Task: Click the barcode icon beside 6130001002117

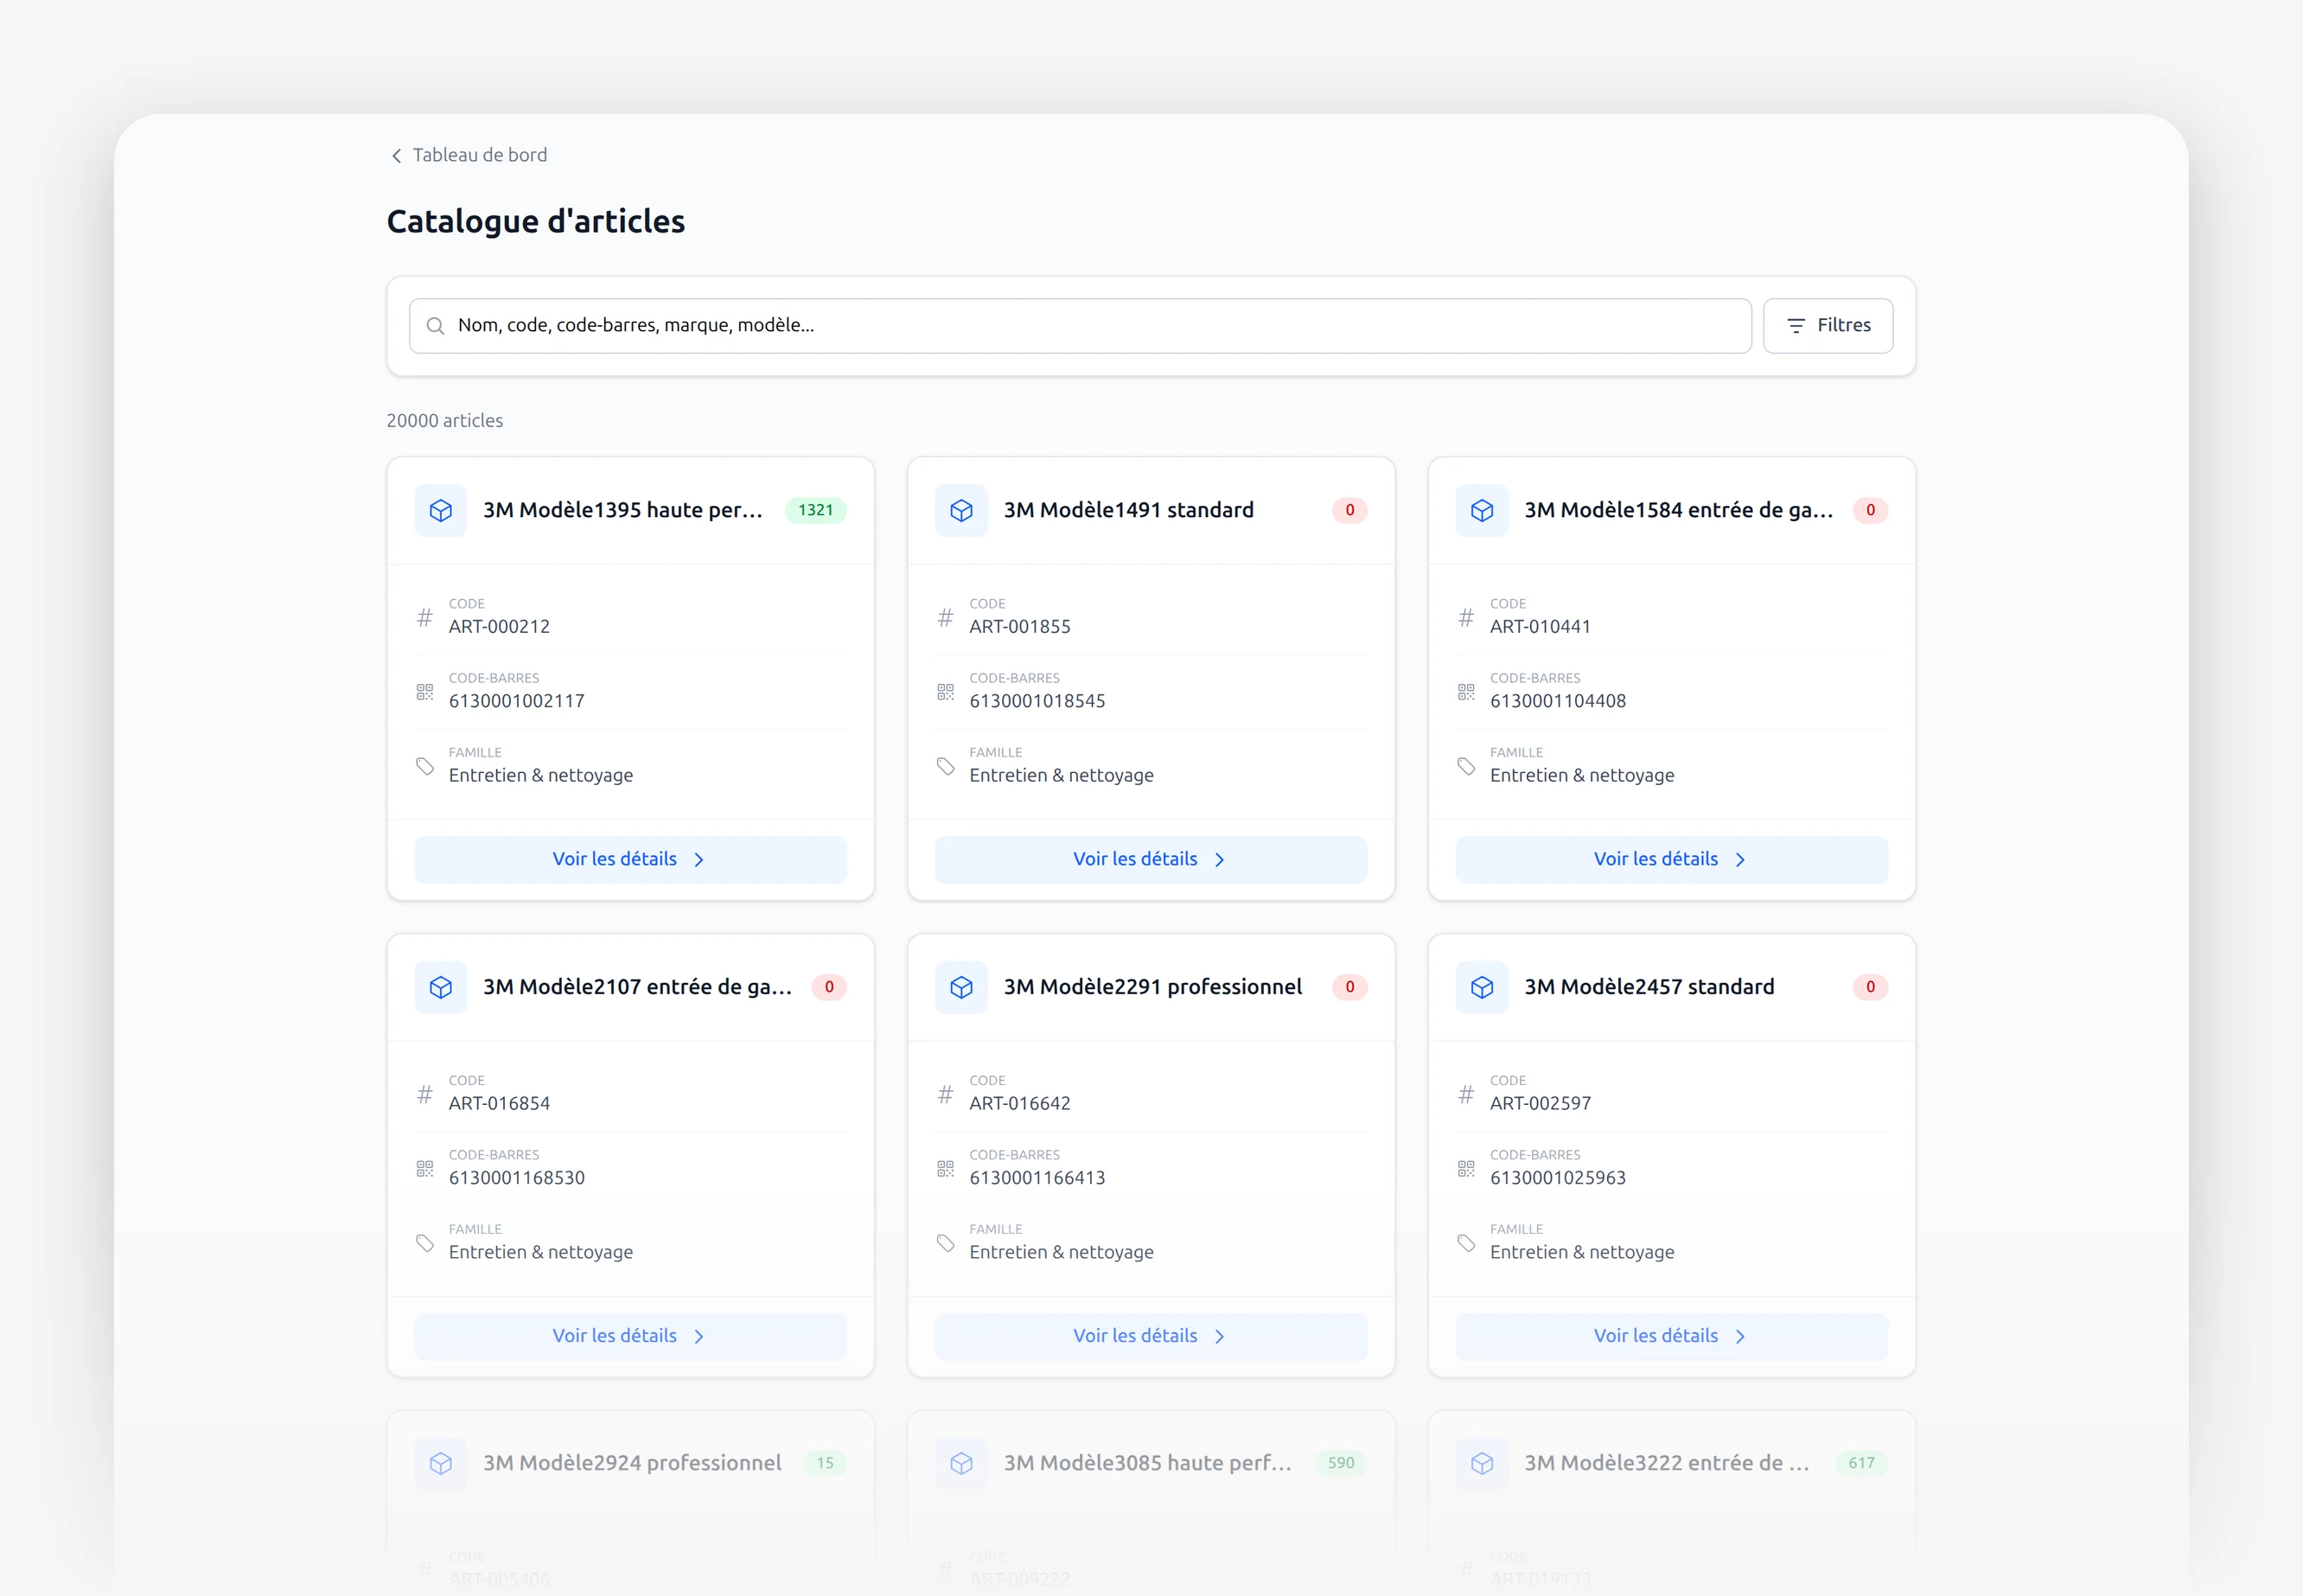Action: click(425, 692)
